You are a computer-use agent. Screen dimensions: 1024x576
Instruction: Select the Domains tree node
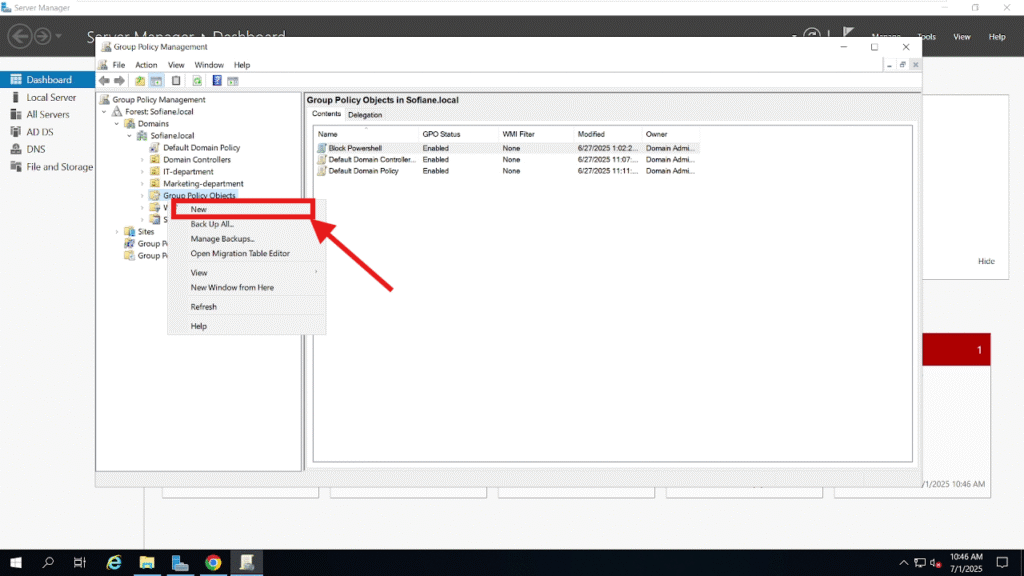(x=153, y=123)
